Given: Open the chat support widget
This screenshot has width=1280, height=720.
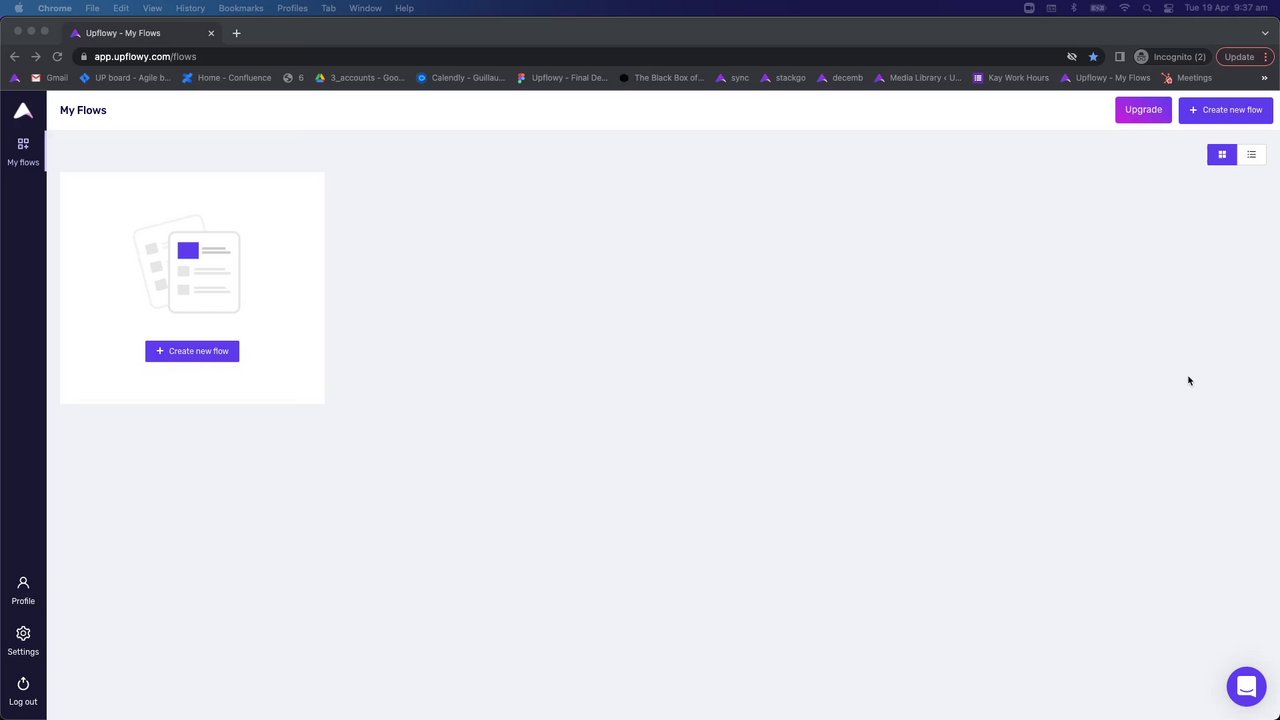Looking at the screenshot, I should 1246,687.
